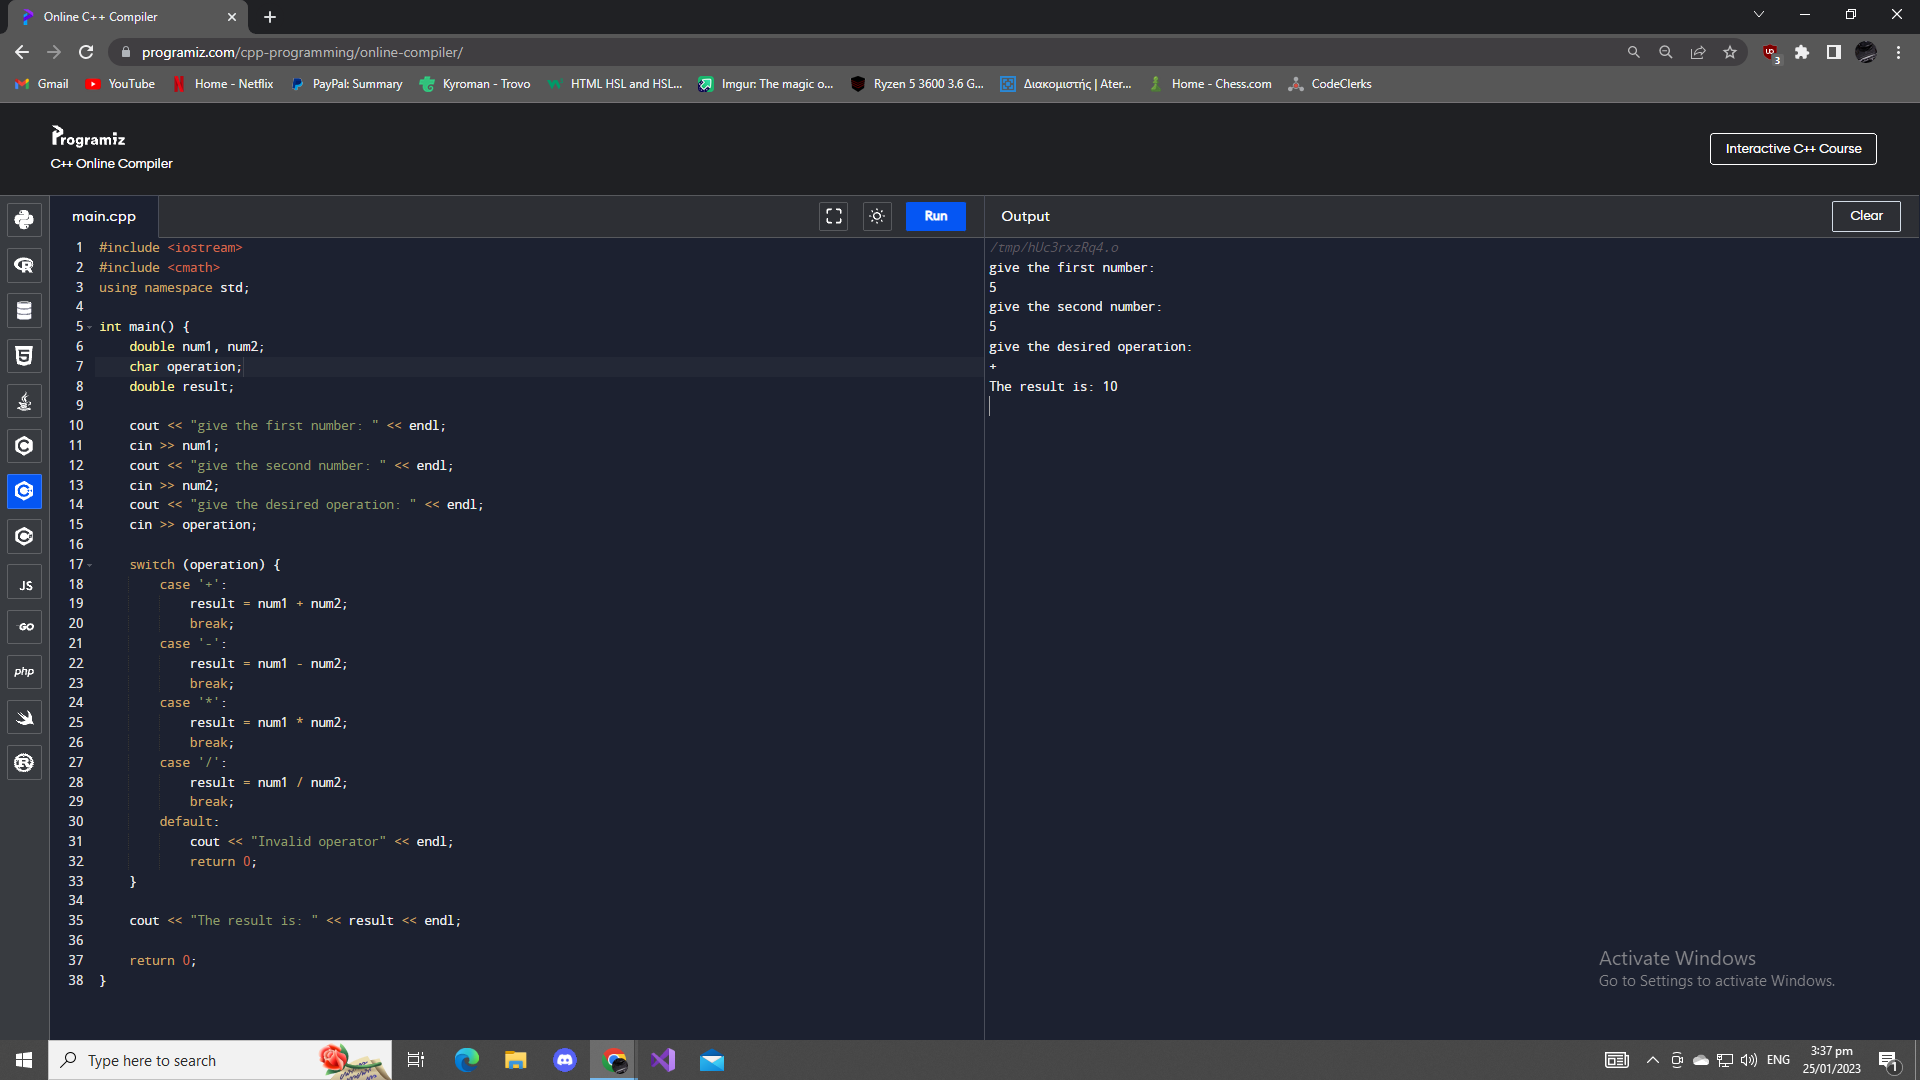Select the Rust compiler icon
Image resolution: width=1920 pixels, height=1080 pixels.
[24, 763]
